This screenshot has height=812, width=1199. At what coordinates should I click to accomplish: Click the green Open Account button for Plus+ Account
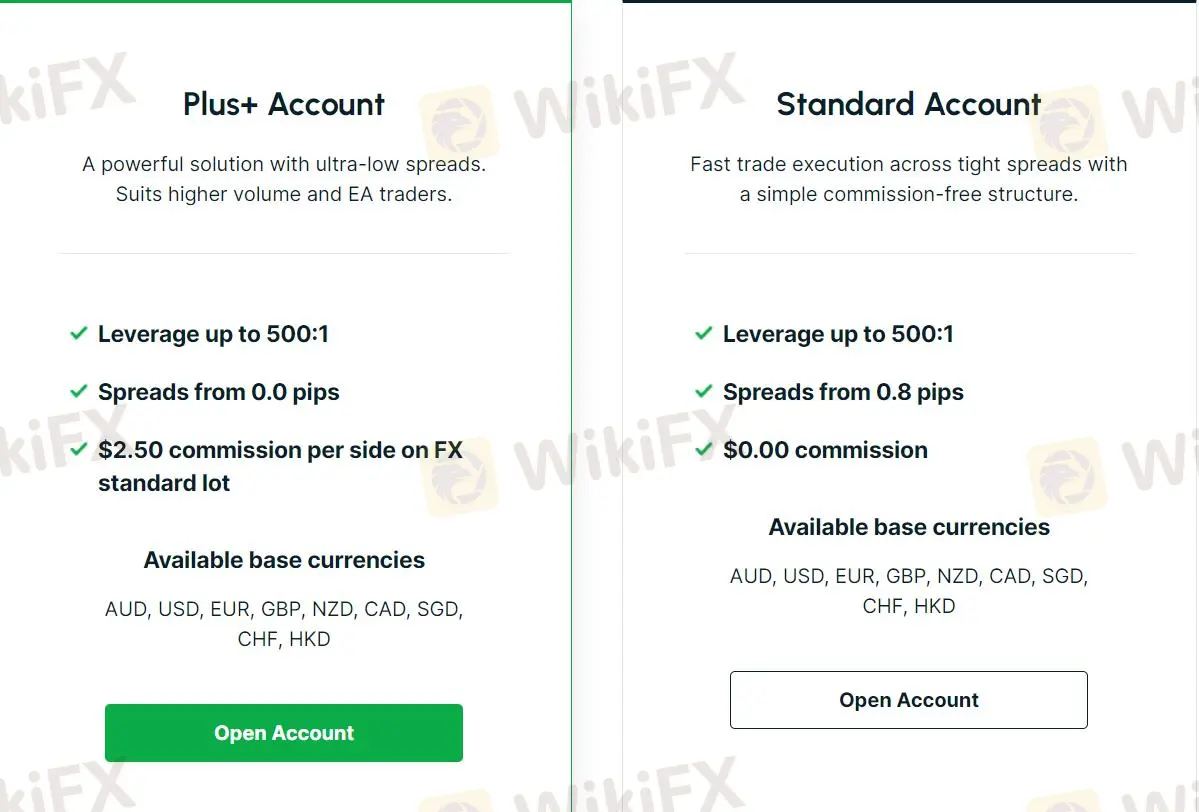click(284, 733)
